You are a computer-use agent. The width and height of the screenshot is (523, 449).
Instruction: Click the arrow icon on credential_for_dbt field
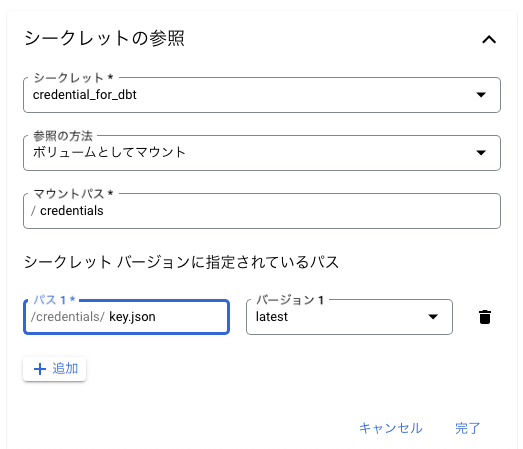click(481, 95)
